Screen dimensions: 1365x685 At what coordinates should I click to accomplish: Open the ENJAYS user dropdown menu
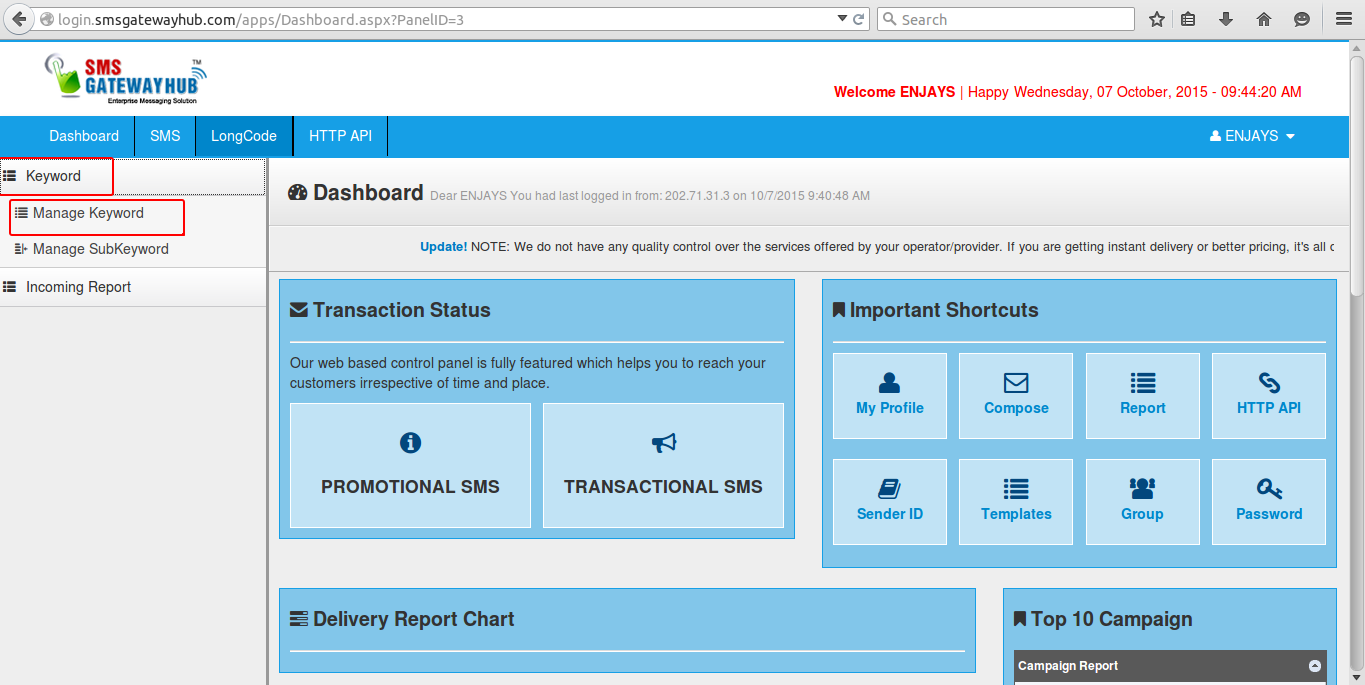(x=1252, y=136)
